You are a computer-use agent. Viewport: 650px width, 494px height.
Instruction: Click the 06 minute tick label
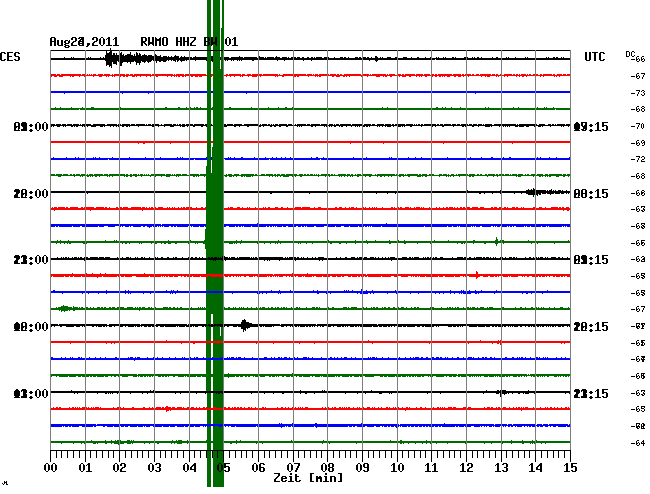pos(258,468)
